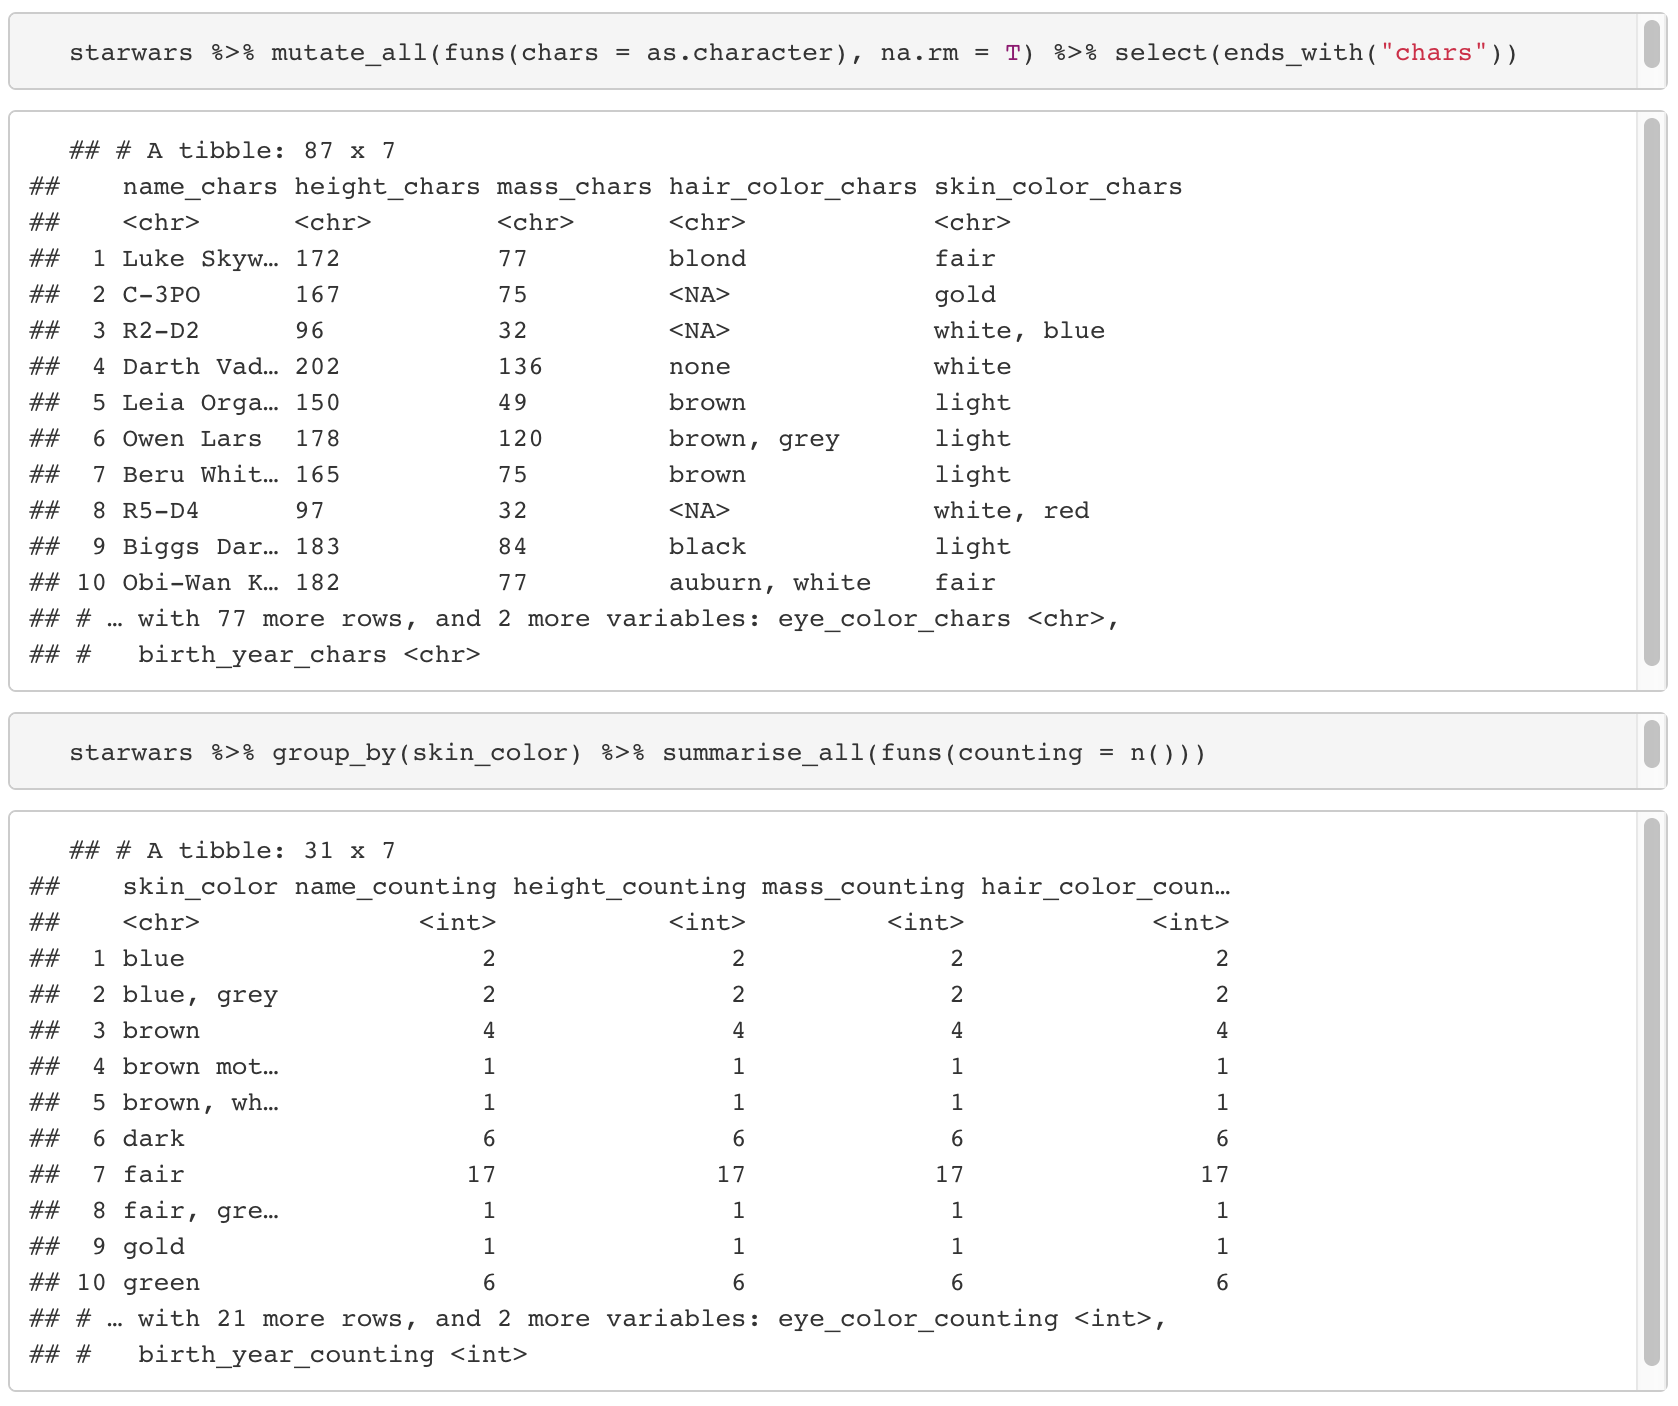Click the "hair_color_coun…" column header
This screenshot has width=1678, height=1406.
(x=1105, y=887)
